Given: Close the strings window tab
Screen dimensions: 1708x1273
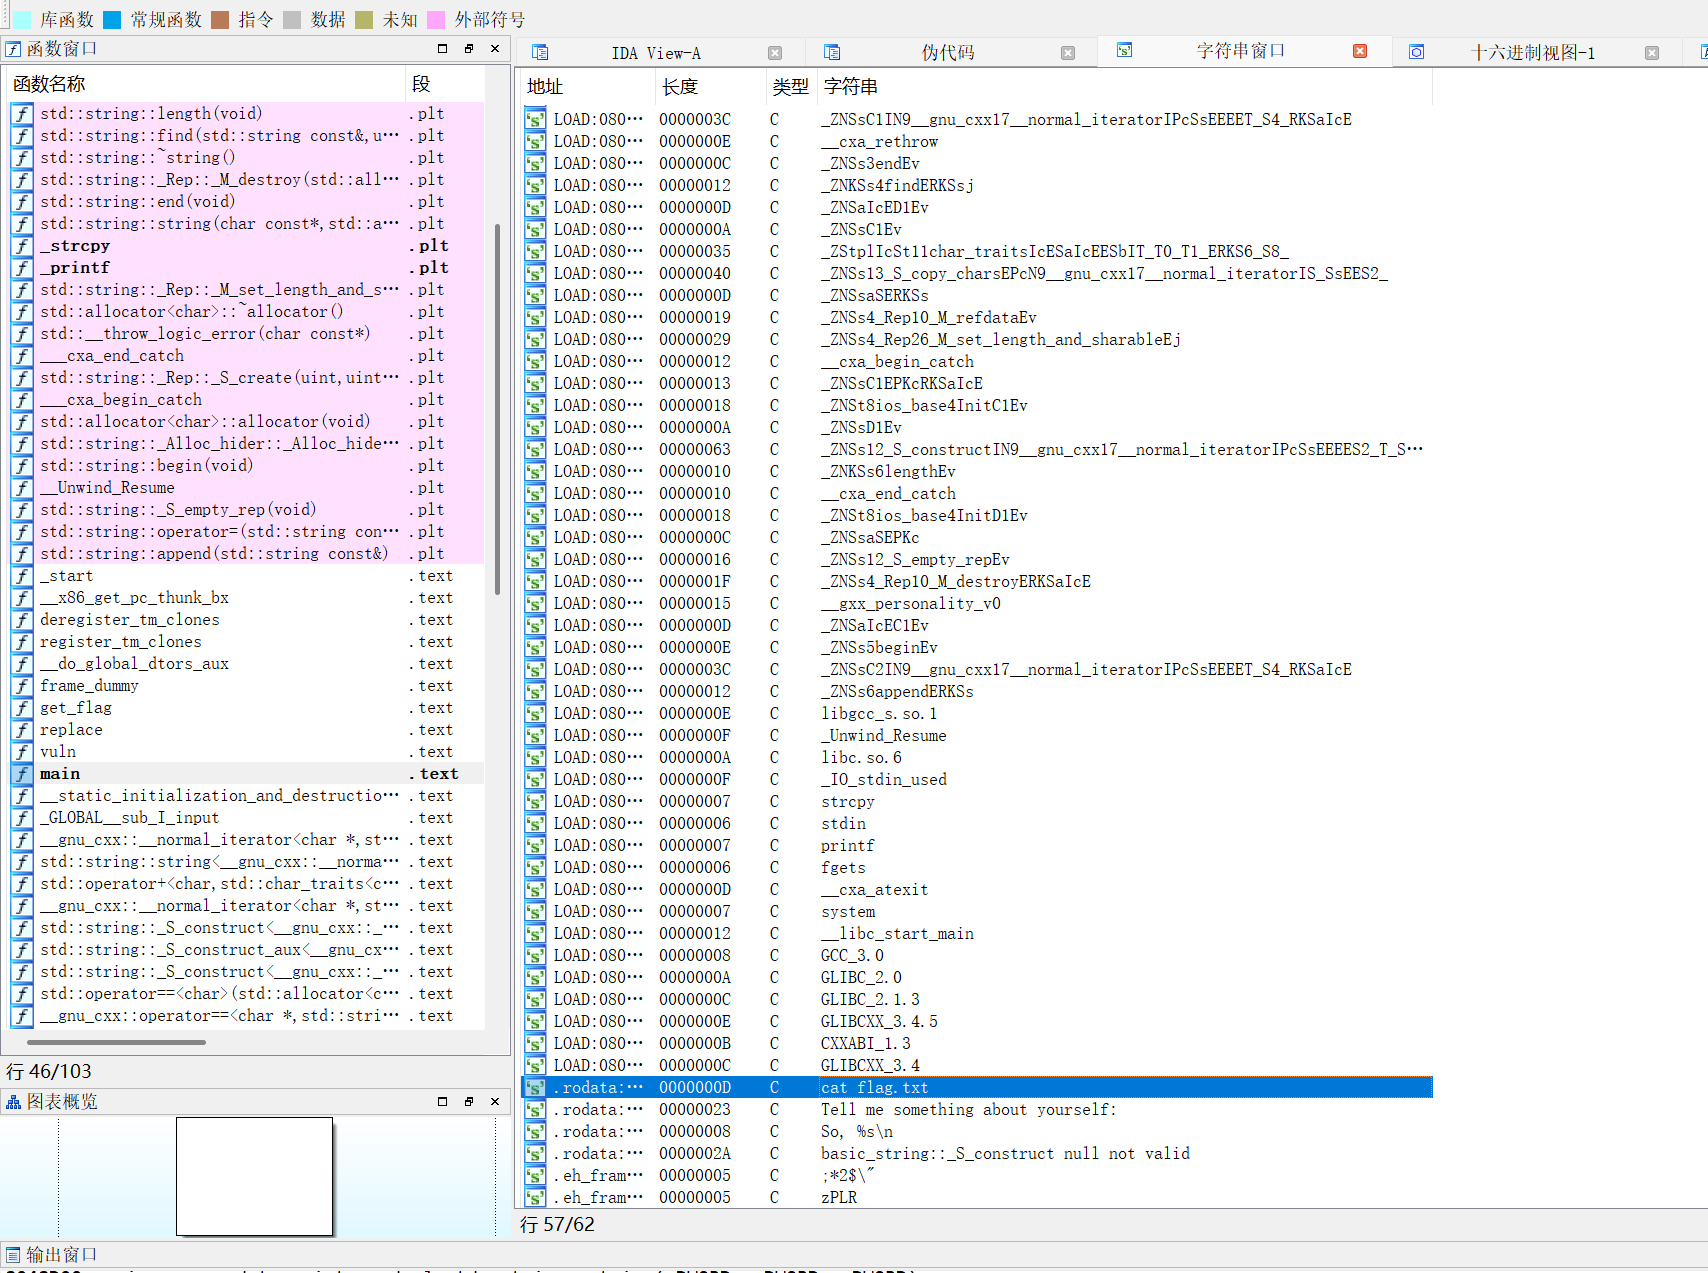Looking at the screenshot, I should pos(1359,51).
